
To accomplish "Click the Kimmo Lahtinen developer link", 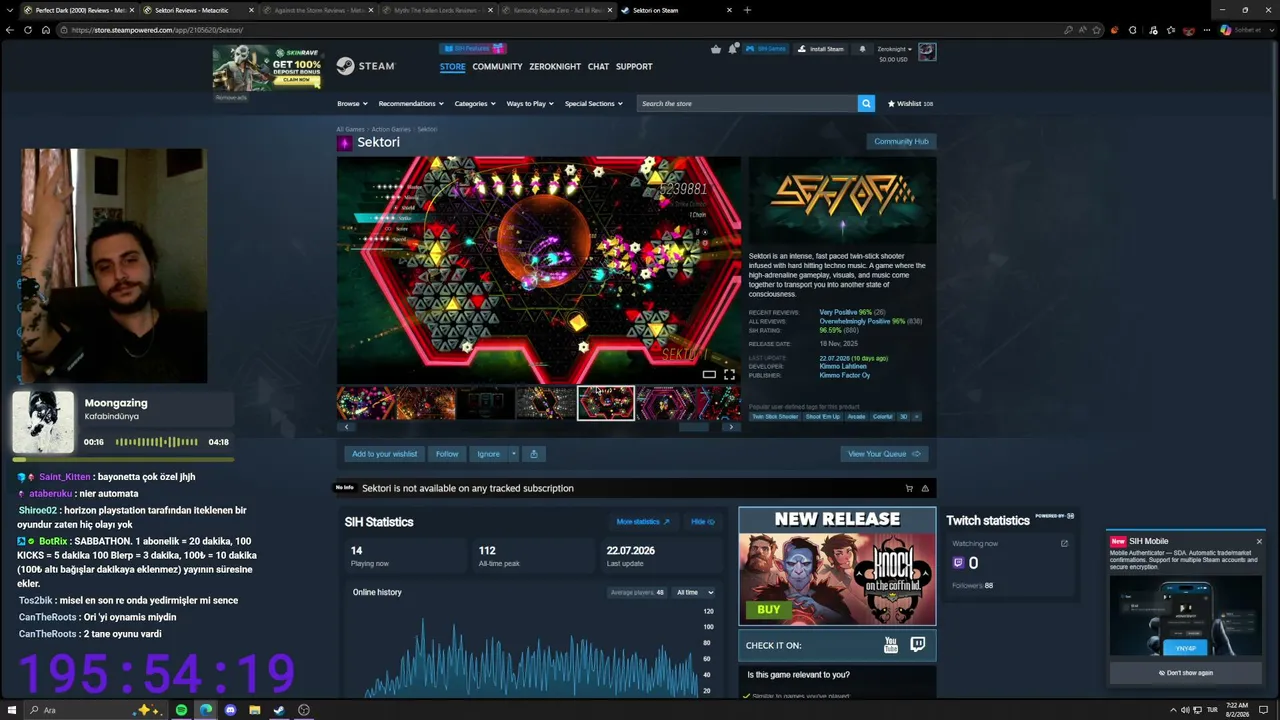I will pyautogui.click(x=843, y=366).
